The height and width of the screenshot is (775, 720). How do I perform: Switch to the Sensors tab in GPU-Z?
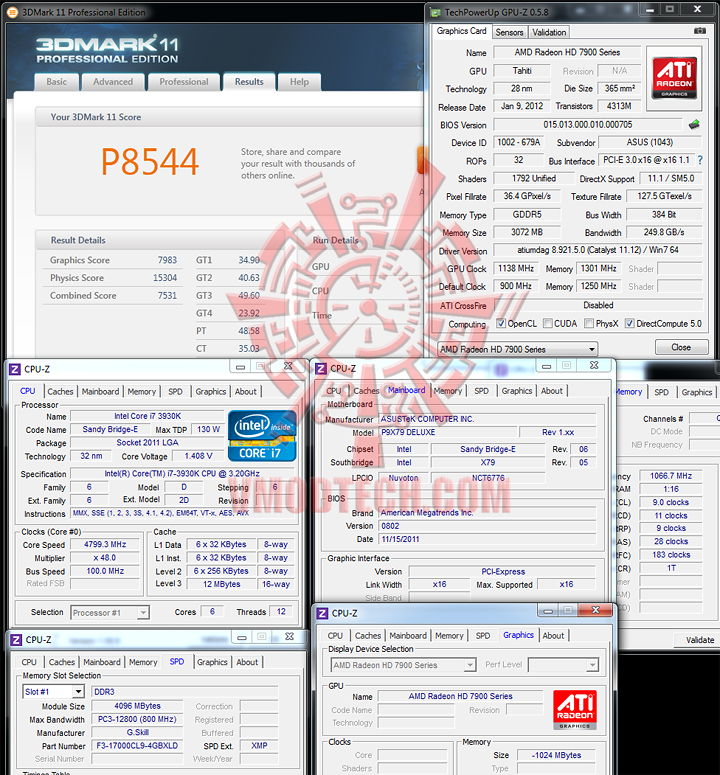tap(509, 32)
